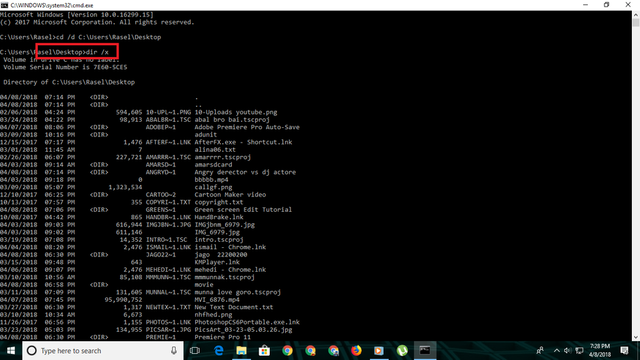640x360 pixels.
Task: Click the 'HandBrake.lnk' file name
Action: click(219, 217)
